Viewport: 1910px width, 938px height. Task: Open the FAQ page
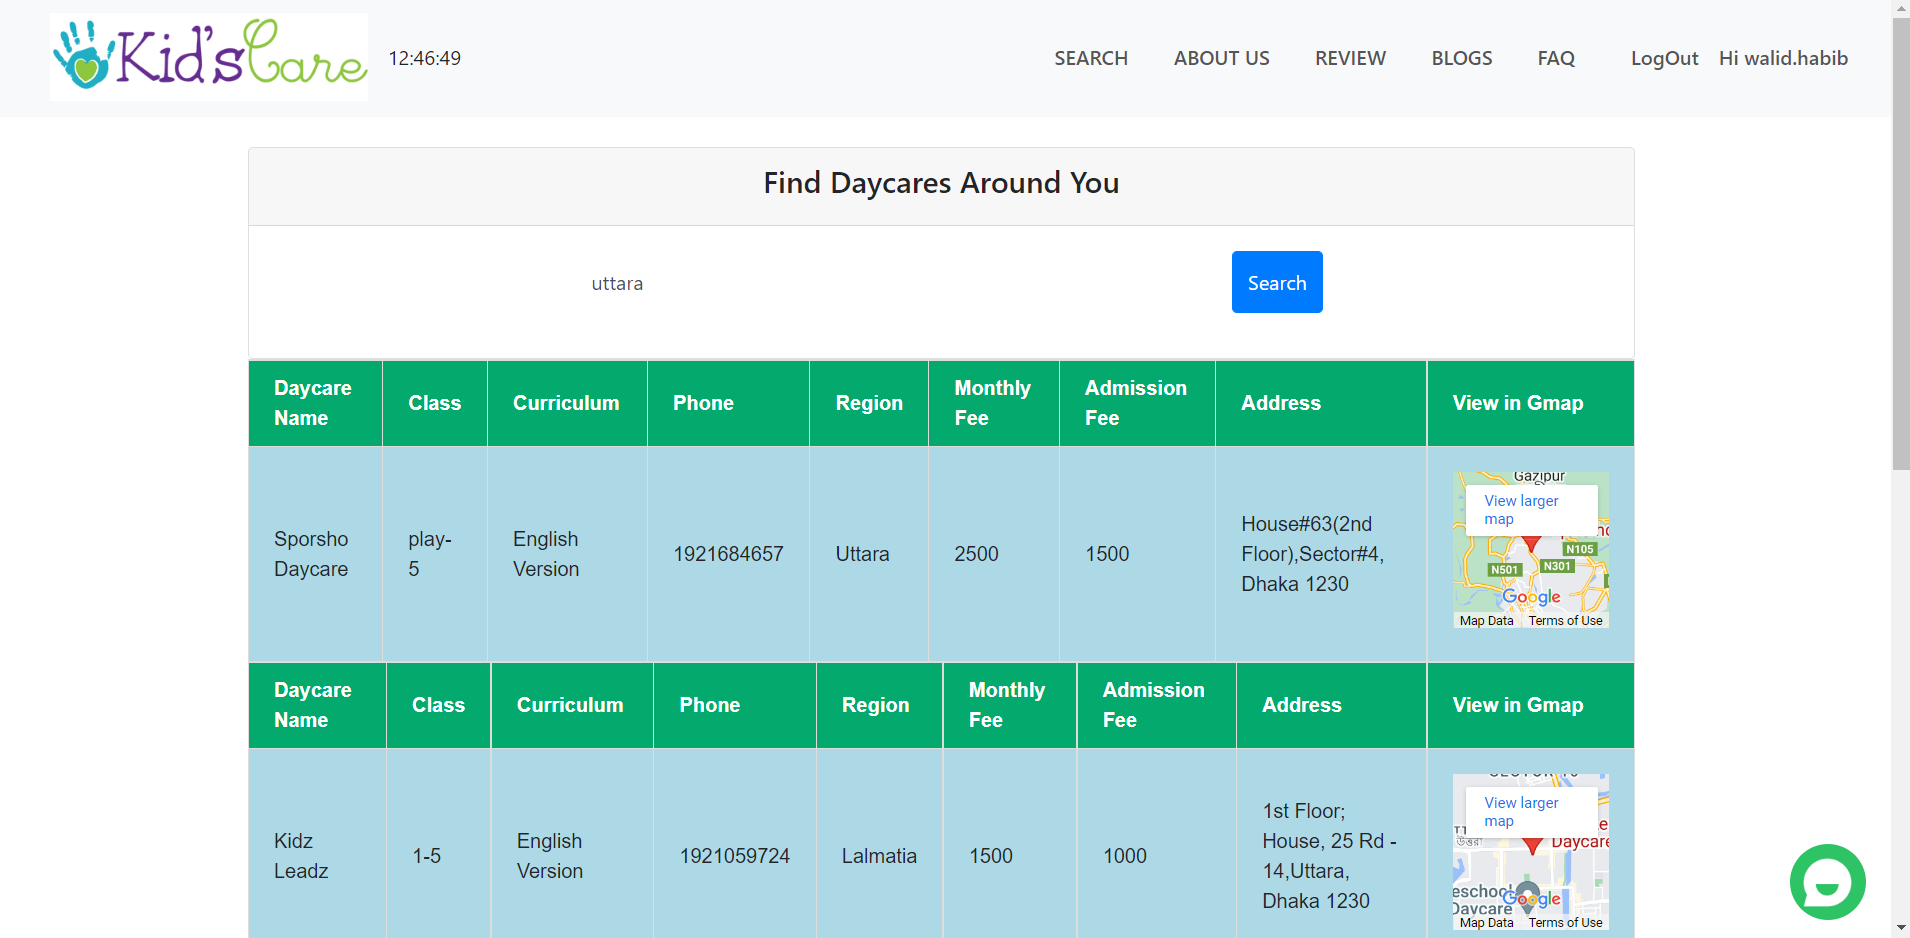[1555, 58]
